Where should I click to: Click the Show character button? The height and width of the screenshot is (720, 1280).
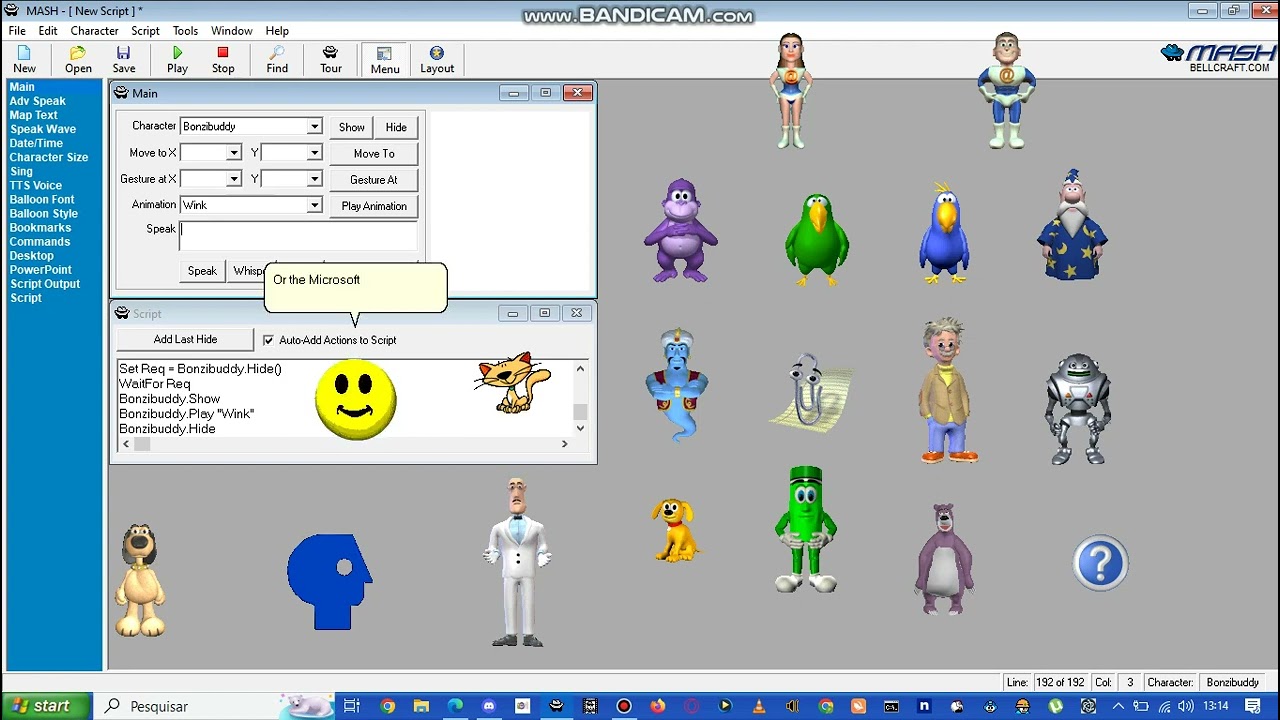click(351, 127)
